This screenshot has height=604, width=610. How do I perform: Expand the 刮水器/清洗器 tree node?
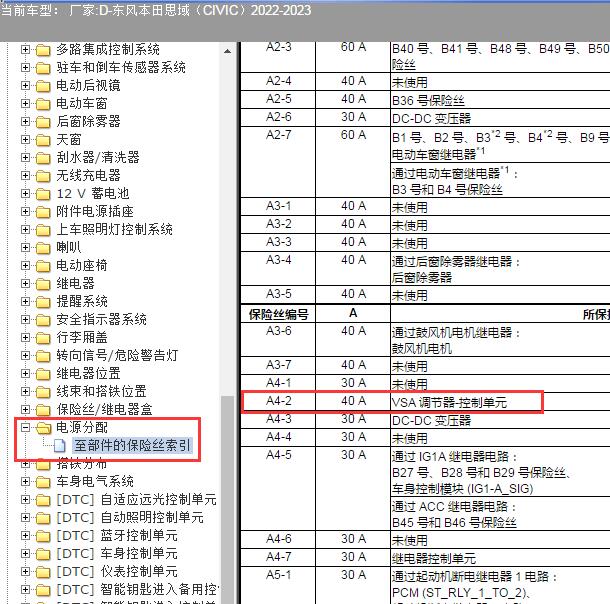pyautogui.click(x=25, y=158)
